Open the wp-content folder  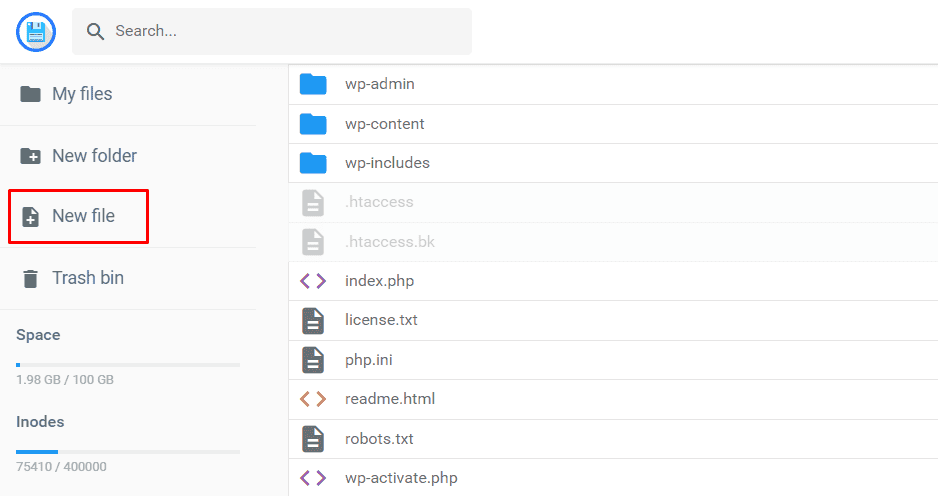[385, 124]
